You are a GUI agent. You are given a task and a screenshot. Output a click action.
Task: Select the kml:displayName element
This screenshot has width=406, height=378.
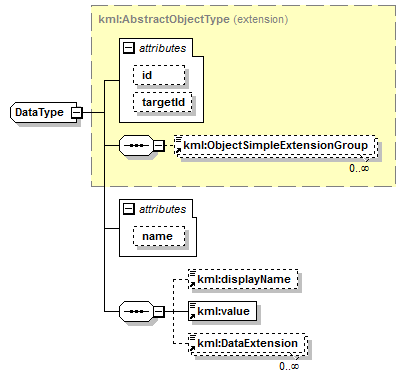[243, 279]
